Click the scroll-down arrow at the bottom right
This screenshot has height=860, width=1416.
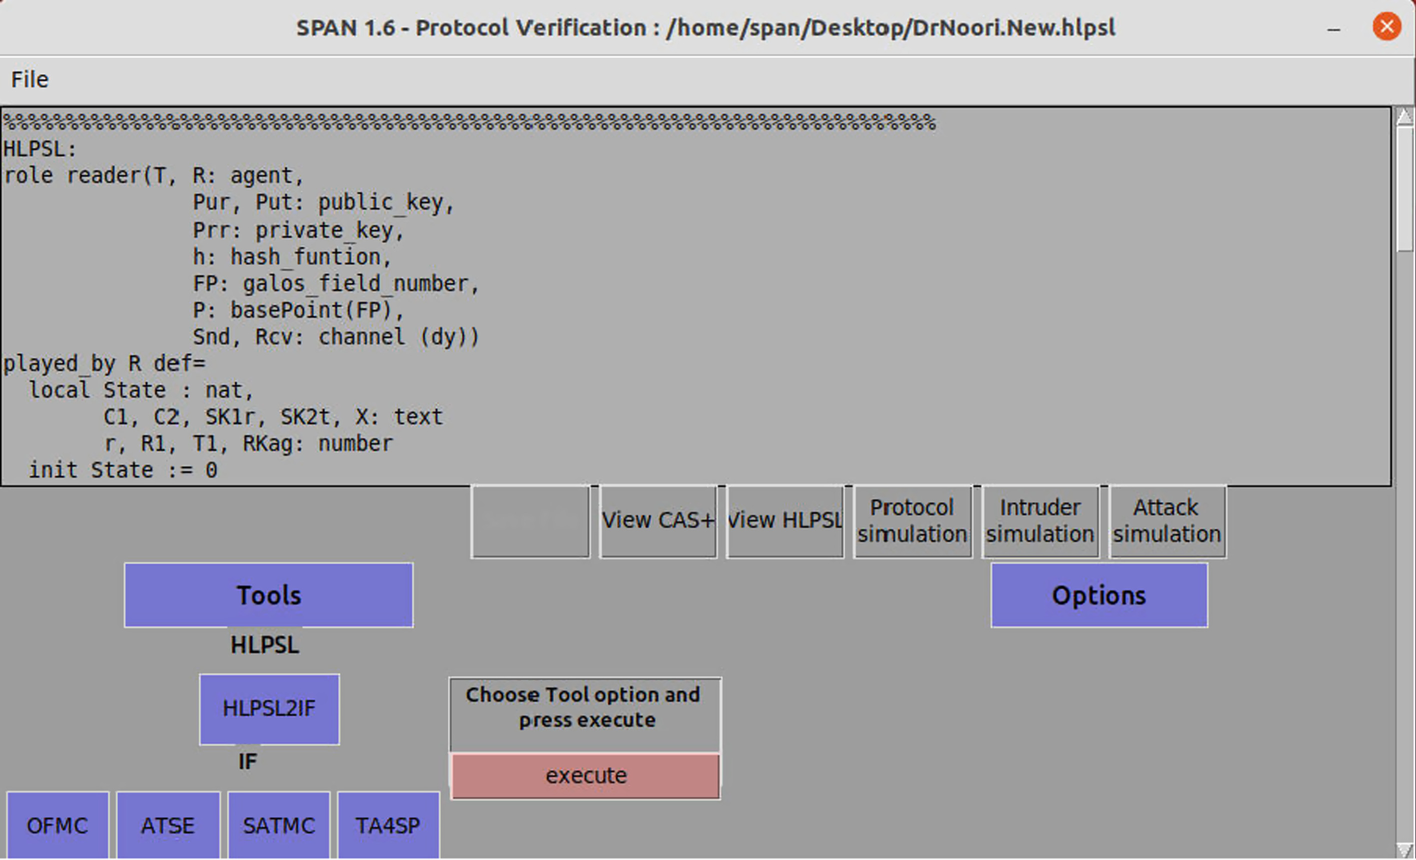click(x=1404, y=850)
